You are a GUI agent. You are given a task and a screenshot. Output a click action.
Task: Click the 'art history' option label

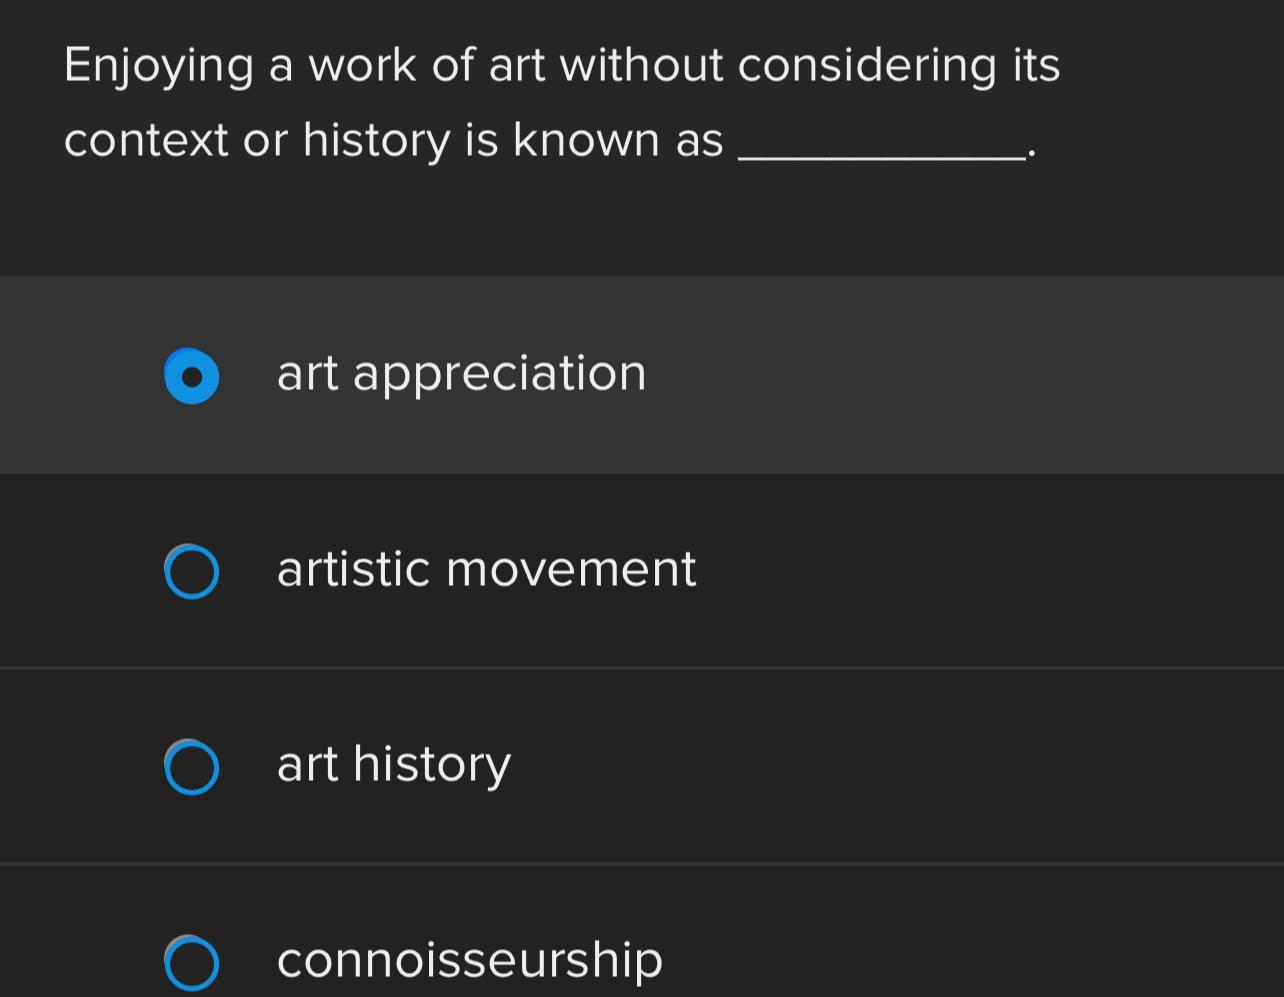pyautogui.click(x=393, y=766)
